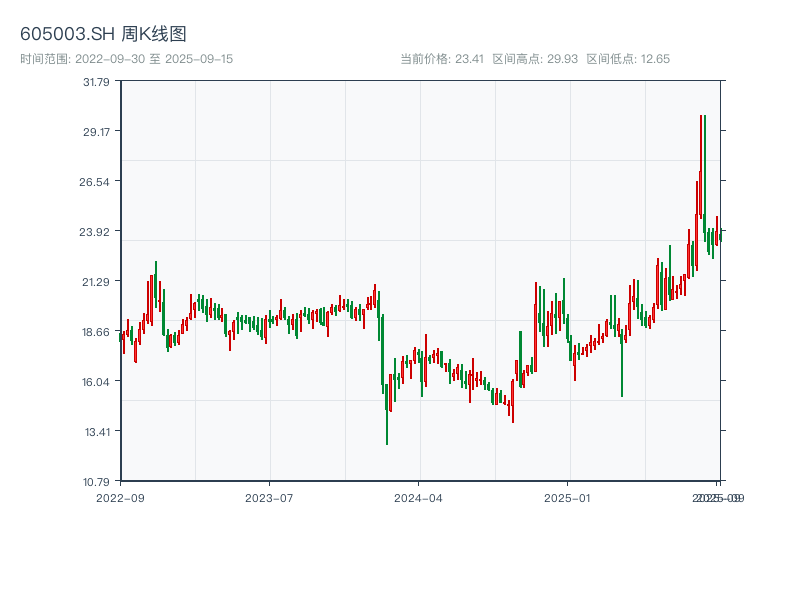800x600 pixels.
Task: Click the y-axis label 29.17
Action: [x=96, y=132]
